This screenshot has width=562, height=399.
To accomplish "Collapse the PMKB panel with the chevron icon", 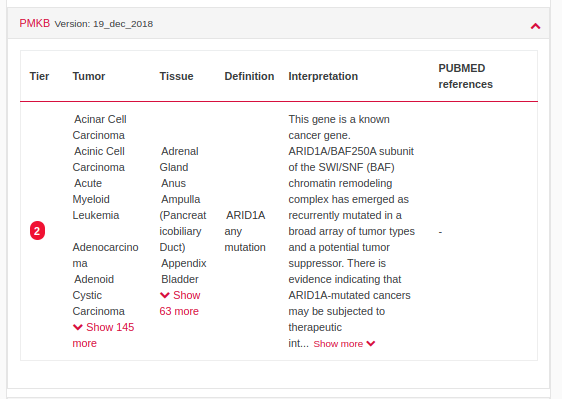I will [x=535, y=26].
